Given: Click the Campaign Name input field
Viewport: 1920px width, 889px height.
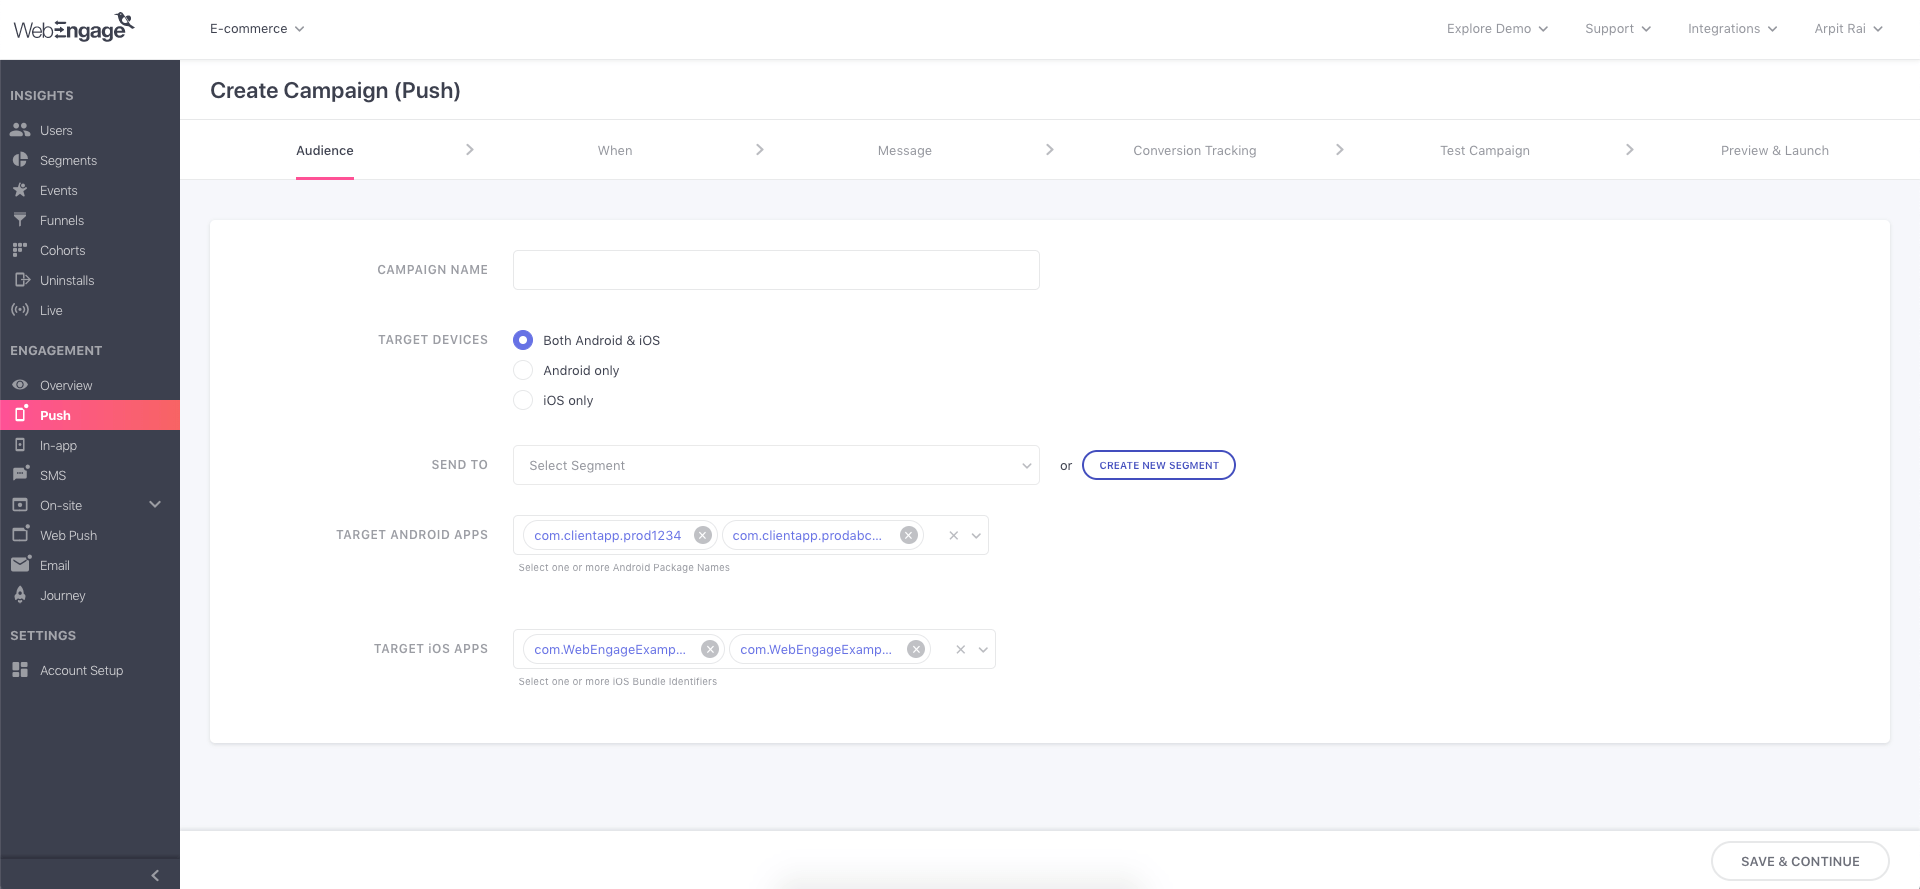Looking at the screenshot, I should (x=776, y=270).
